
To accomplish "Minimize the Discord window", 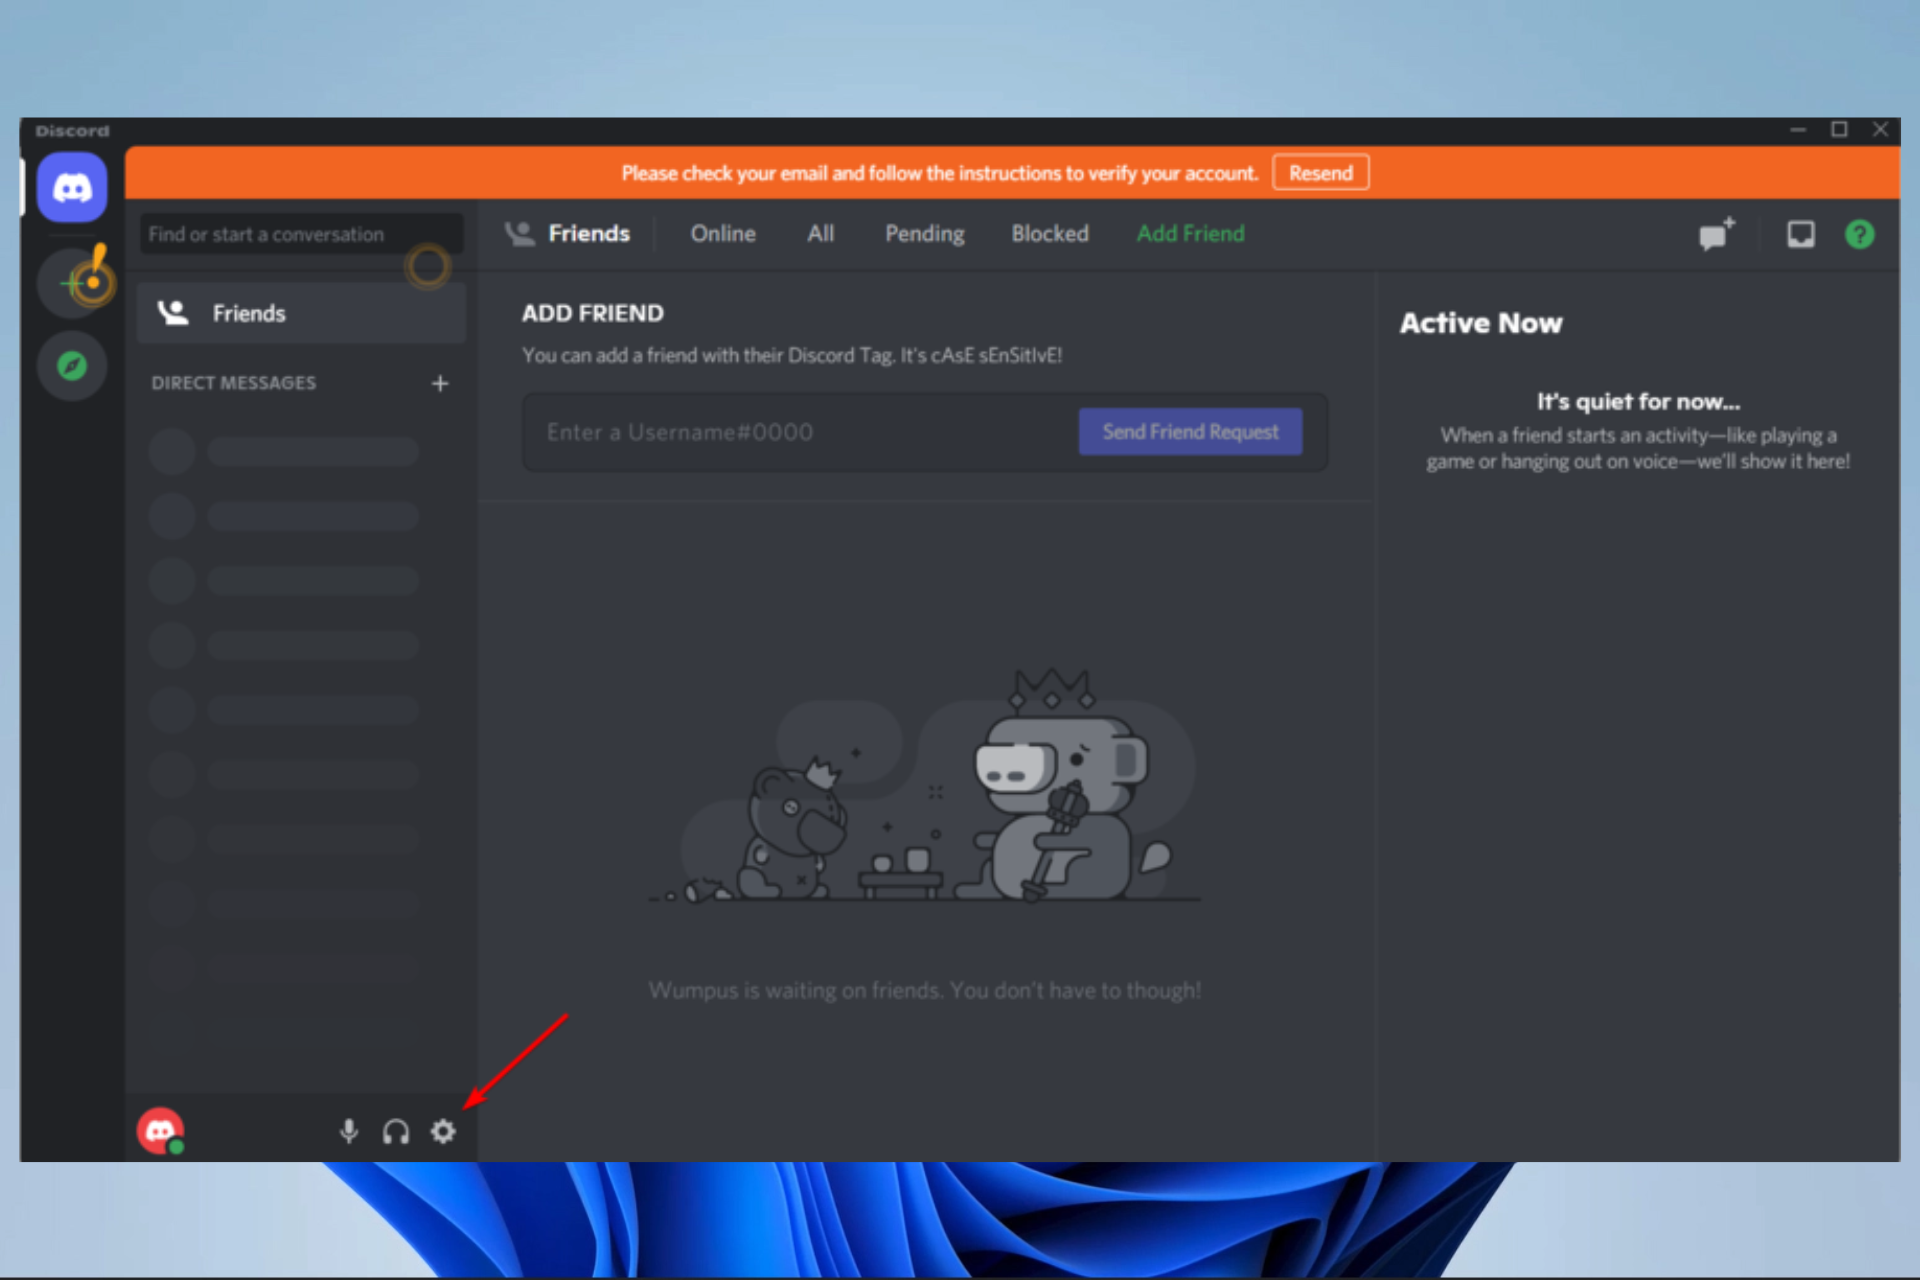I will click(1798, 130).
